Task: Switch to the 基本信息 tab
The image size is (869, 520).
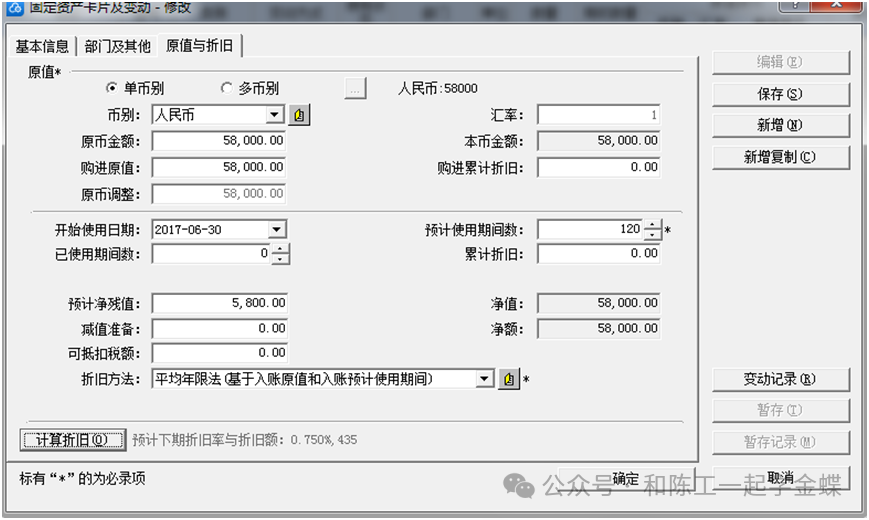Action: pos(42,46)
